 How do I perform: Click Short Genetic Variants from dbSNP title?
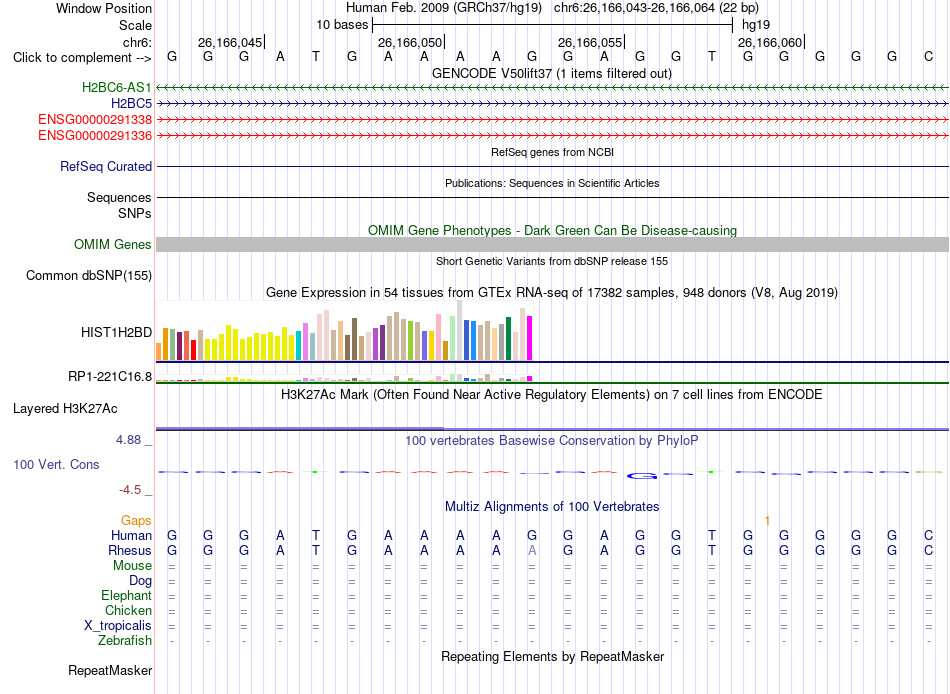[552, 261]
